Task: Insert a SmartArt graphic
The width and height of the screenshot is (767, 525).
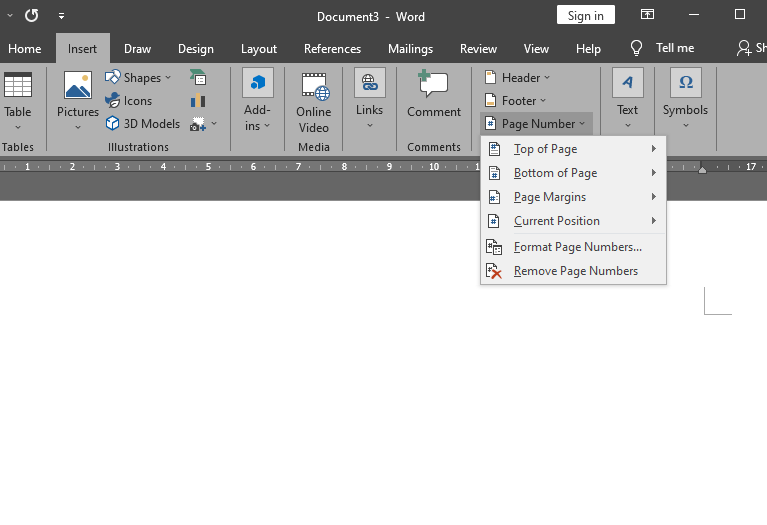Action: point(198,78)
